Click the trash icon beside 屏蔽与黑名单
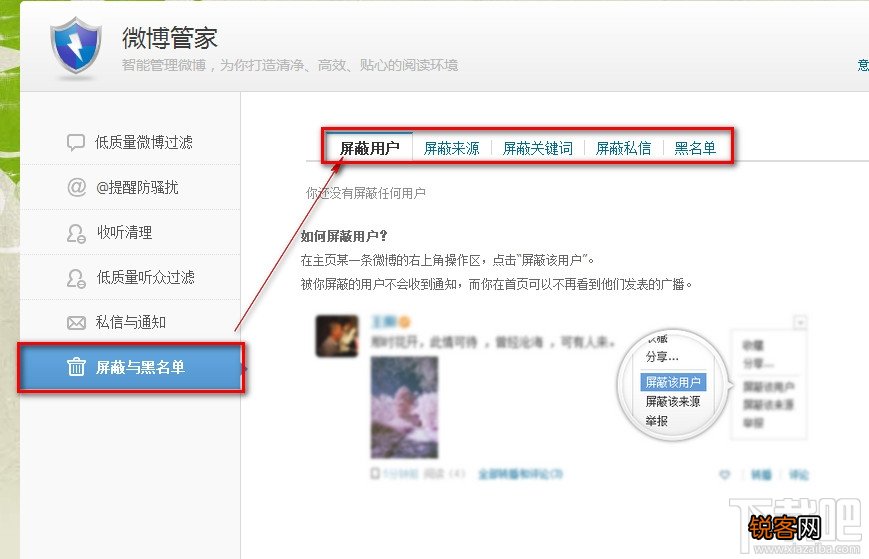Screen dimensions: 869x559 pyautogui.click(x=76, y=367)
